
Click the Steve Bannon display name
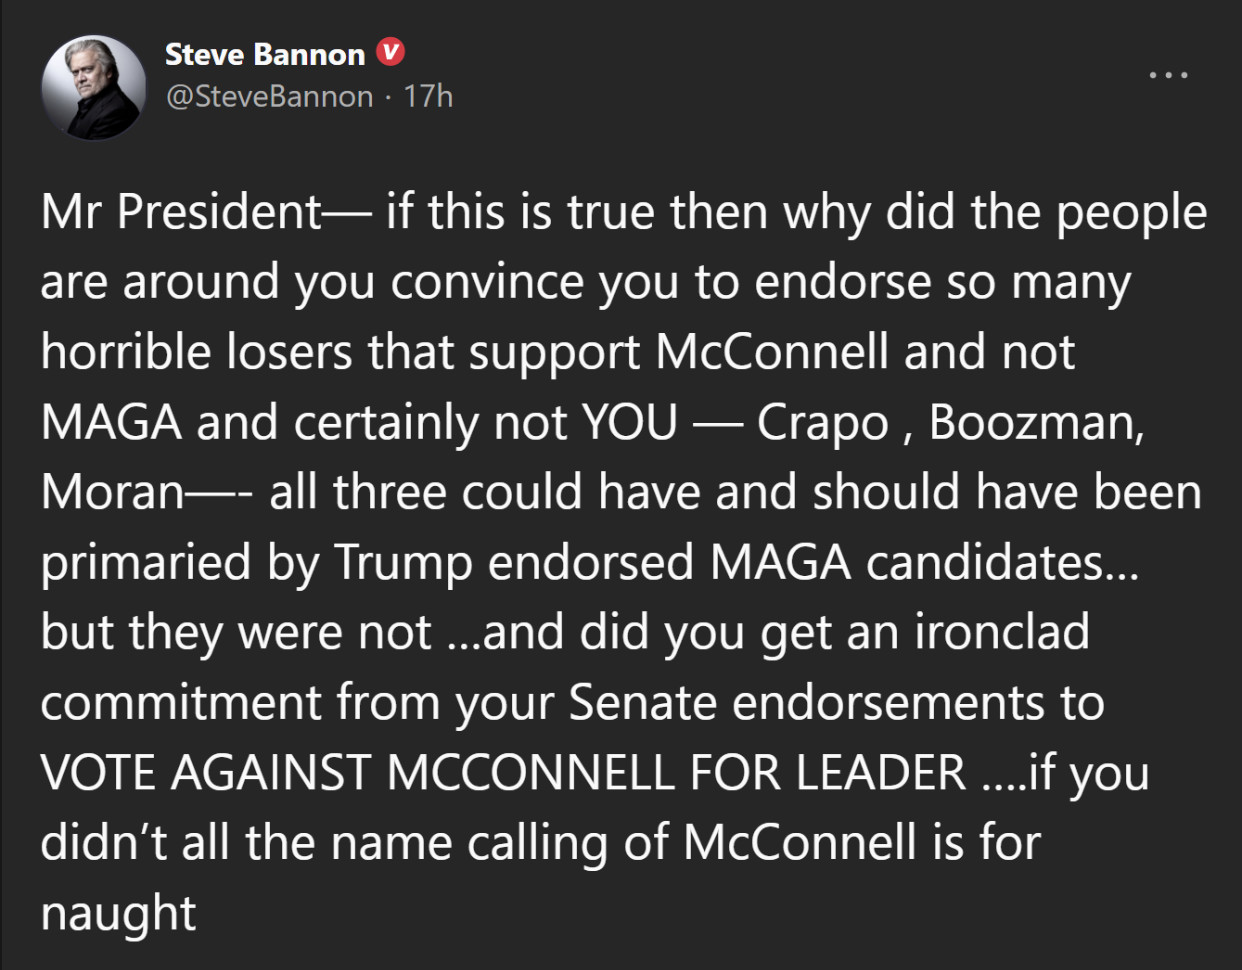(x=265, y=54)
